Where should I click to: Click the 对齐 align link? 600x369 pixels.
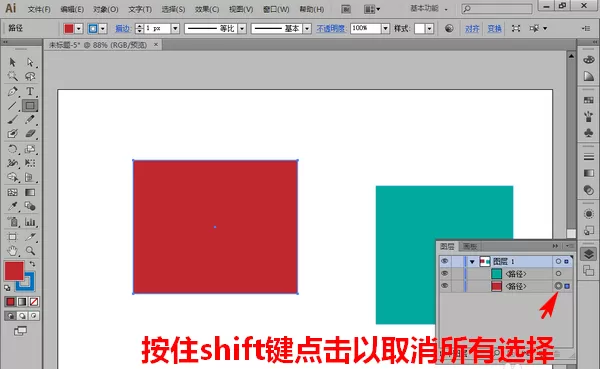click(472, 29)
